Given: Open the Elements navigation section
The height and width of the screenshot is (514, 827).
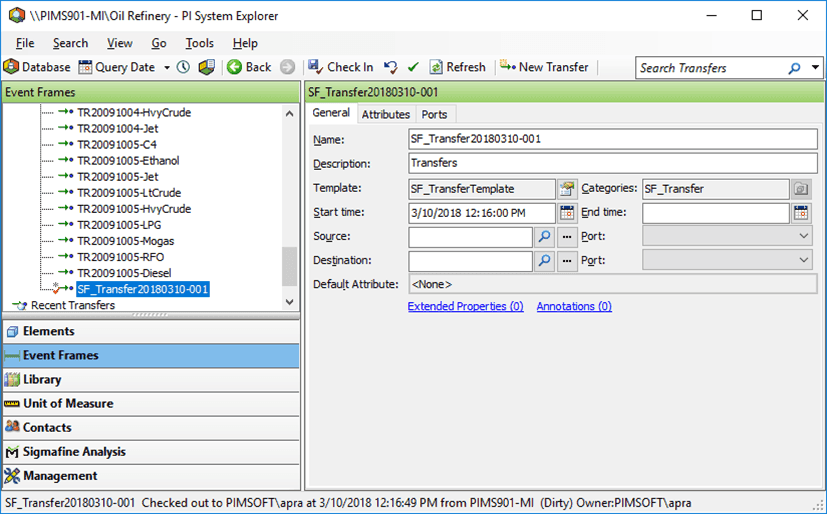Looking at the screenshot, I should tap(151, 332).
